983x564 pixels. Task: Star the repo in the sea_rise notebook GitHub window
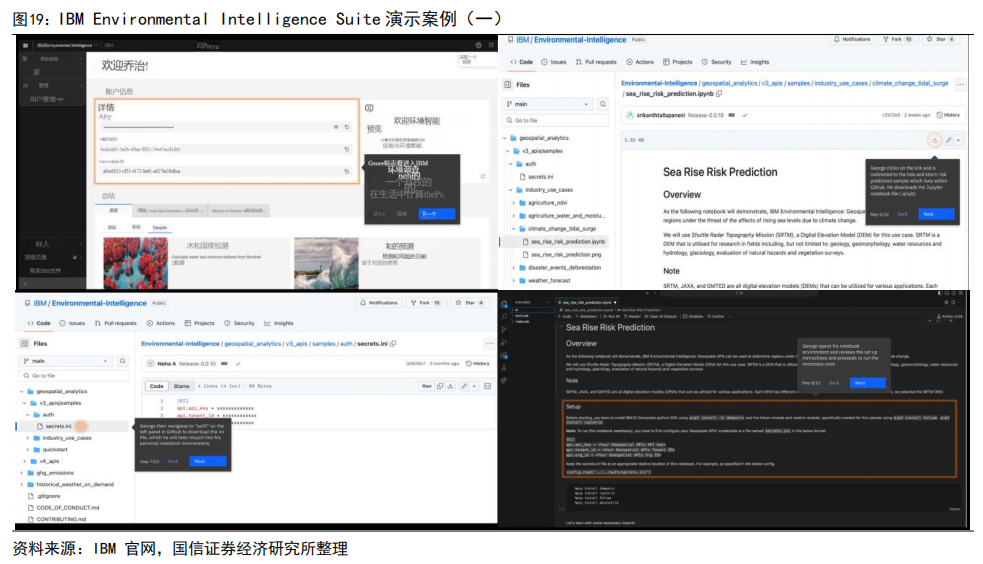point(940,39)
